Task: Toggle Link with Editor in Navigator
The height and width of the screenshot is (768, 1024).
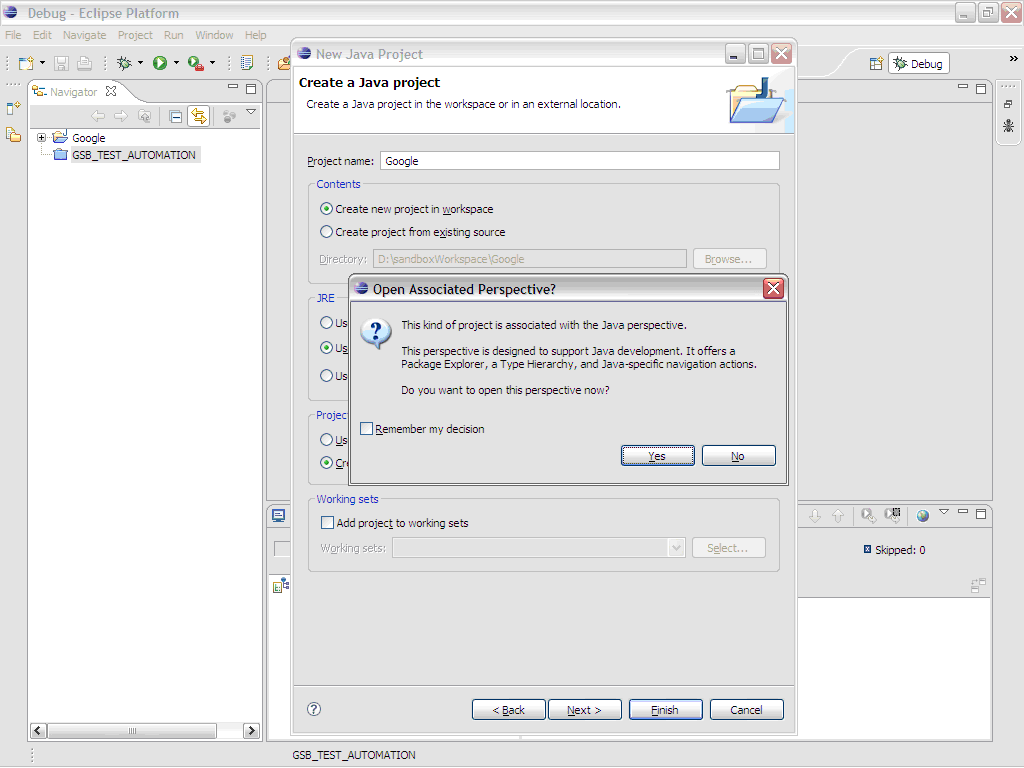Action: [x=199, y=116]
